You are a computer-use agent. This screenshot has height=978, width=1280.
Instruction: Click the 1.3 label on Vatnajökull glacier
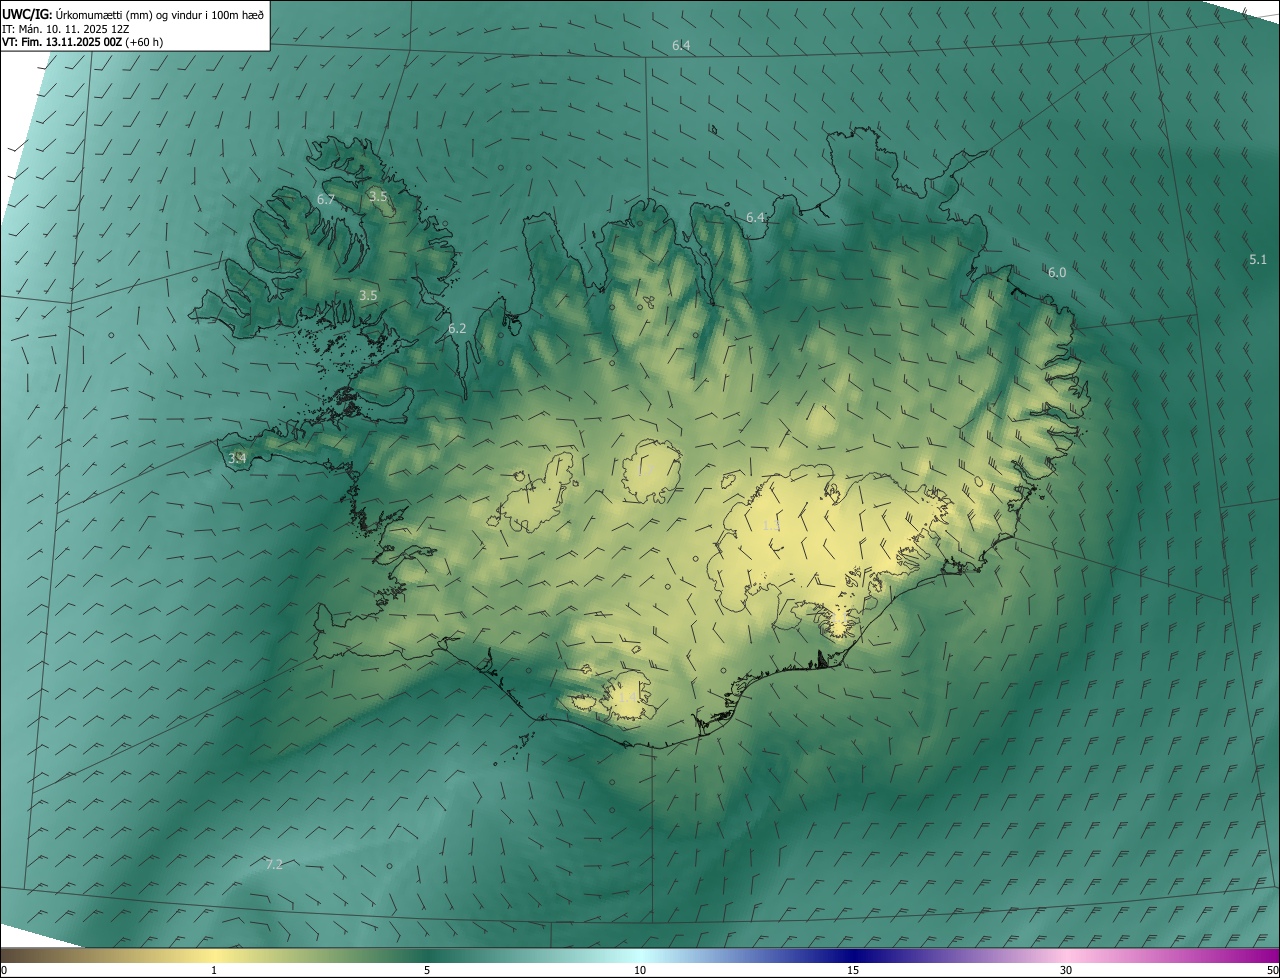[771, 526]
